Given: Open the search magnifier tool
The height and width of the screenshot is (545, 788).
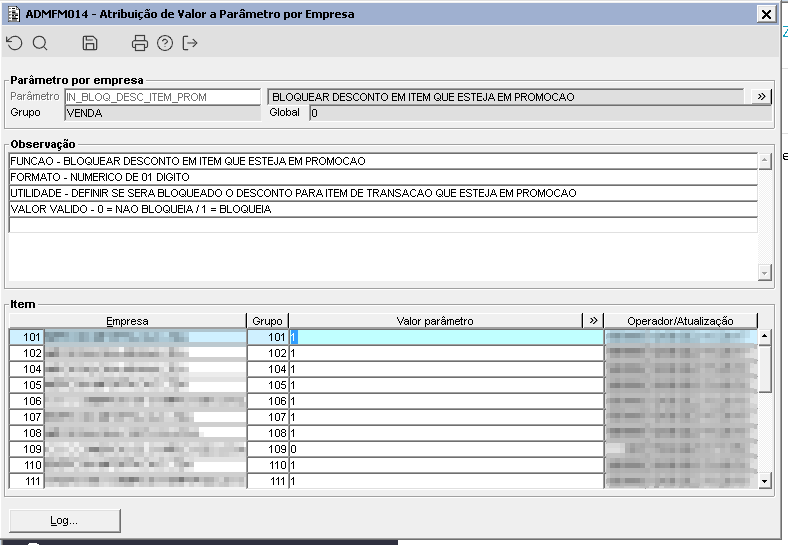Looking at the screenshot, I should pyautogui.click(x=40, y=43).
